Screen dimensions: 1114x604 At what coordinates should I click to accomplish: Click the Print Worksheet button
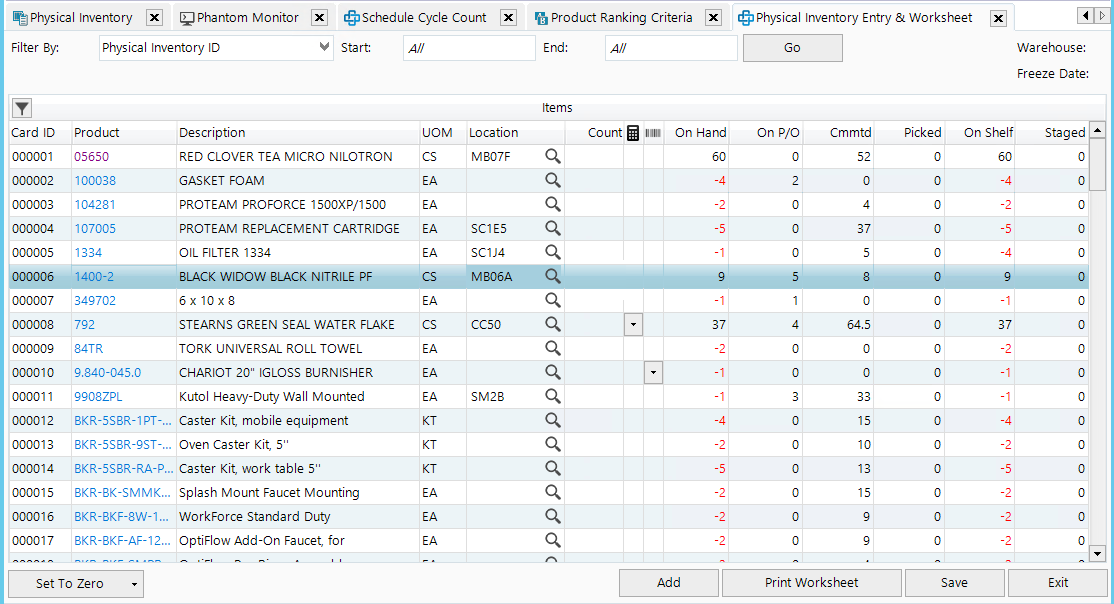pyautogui.click(x=811, y=583)
